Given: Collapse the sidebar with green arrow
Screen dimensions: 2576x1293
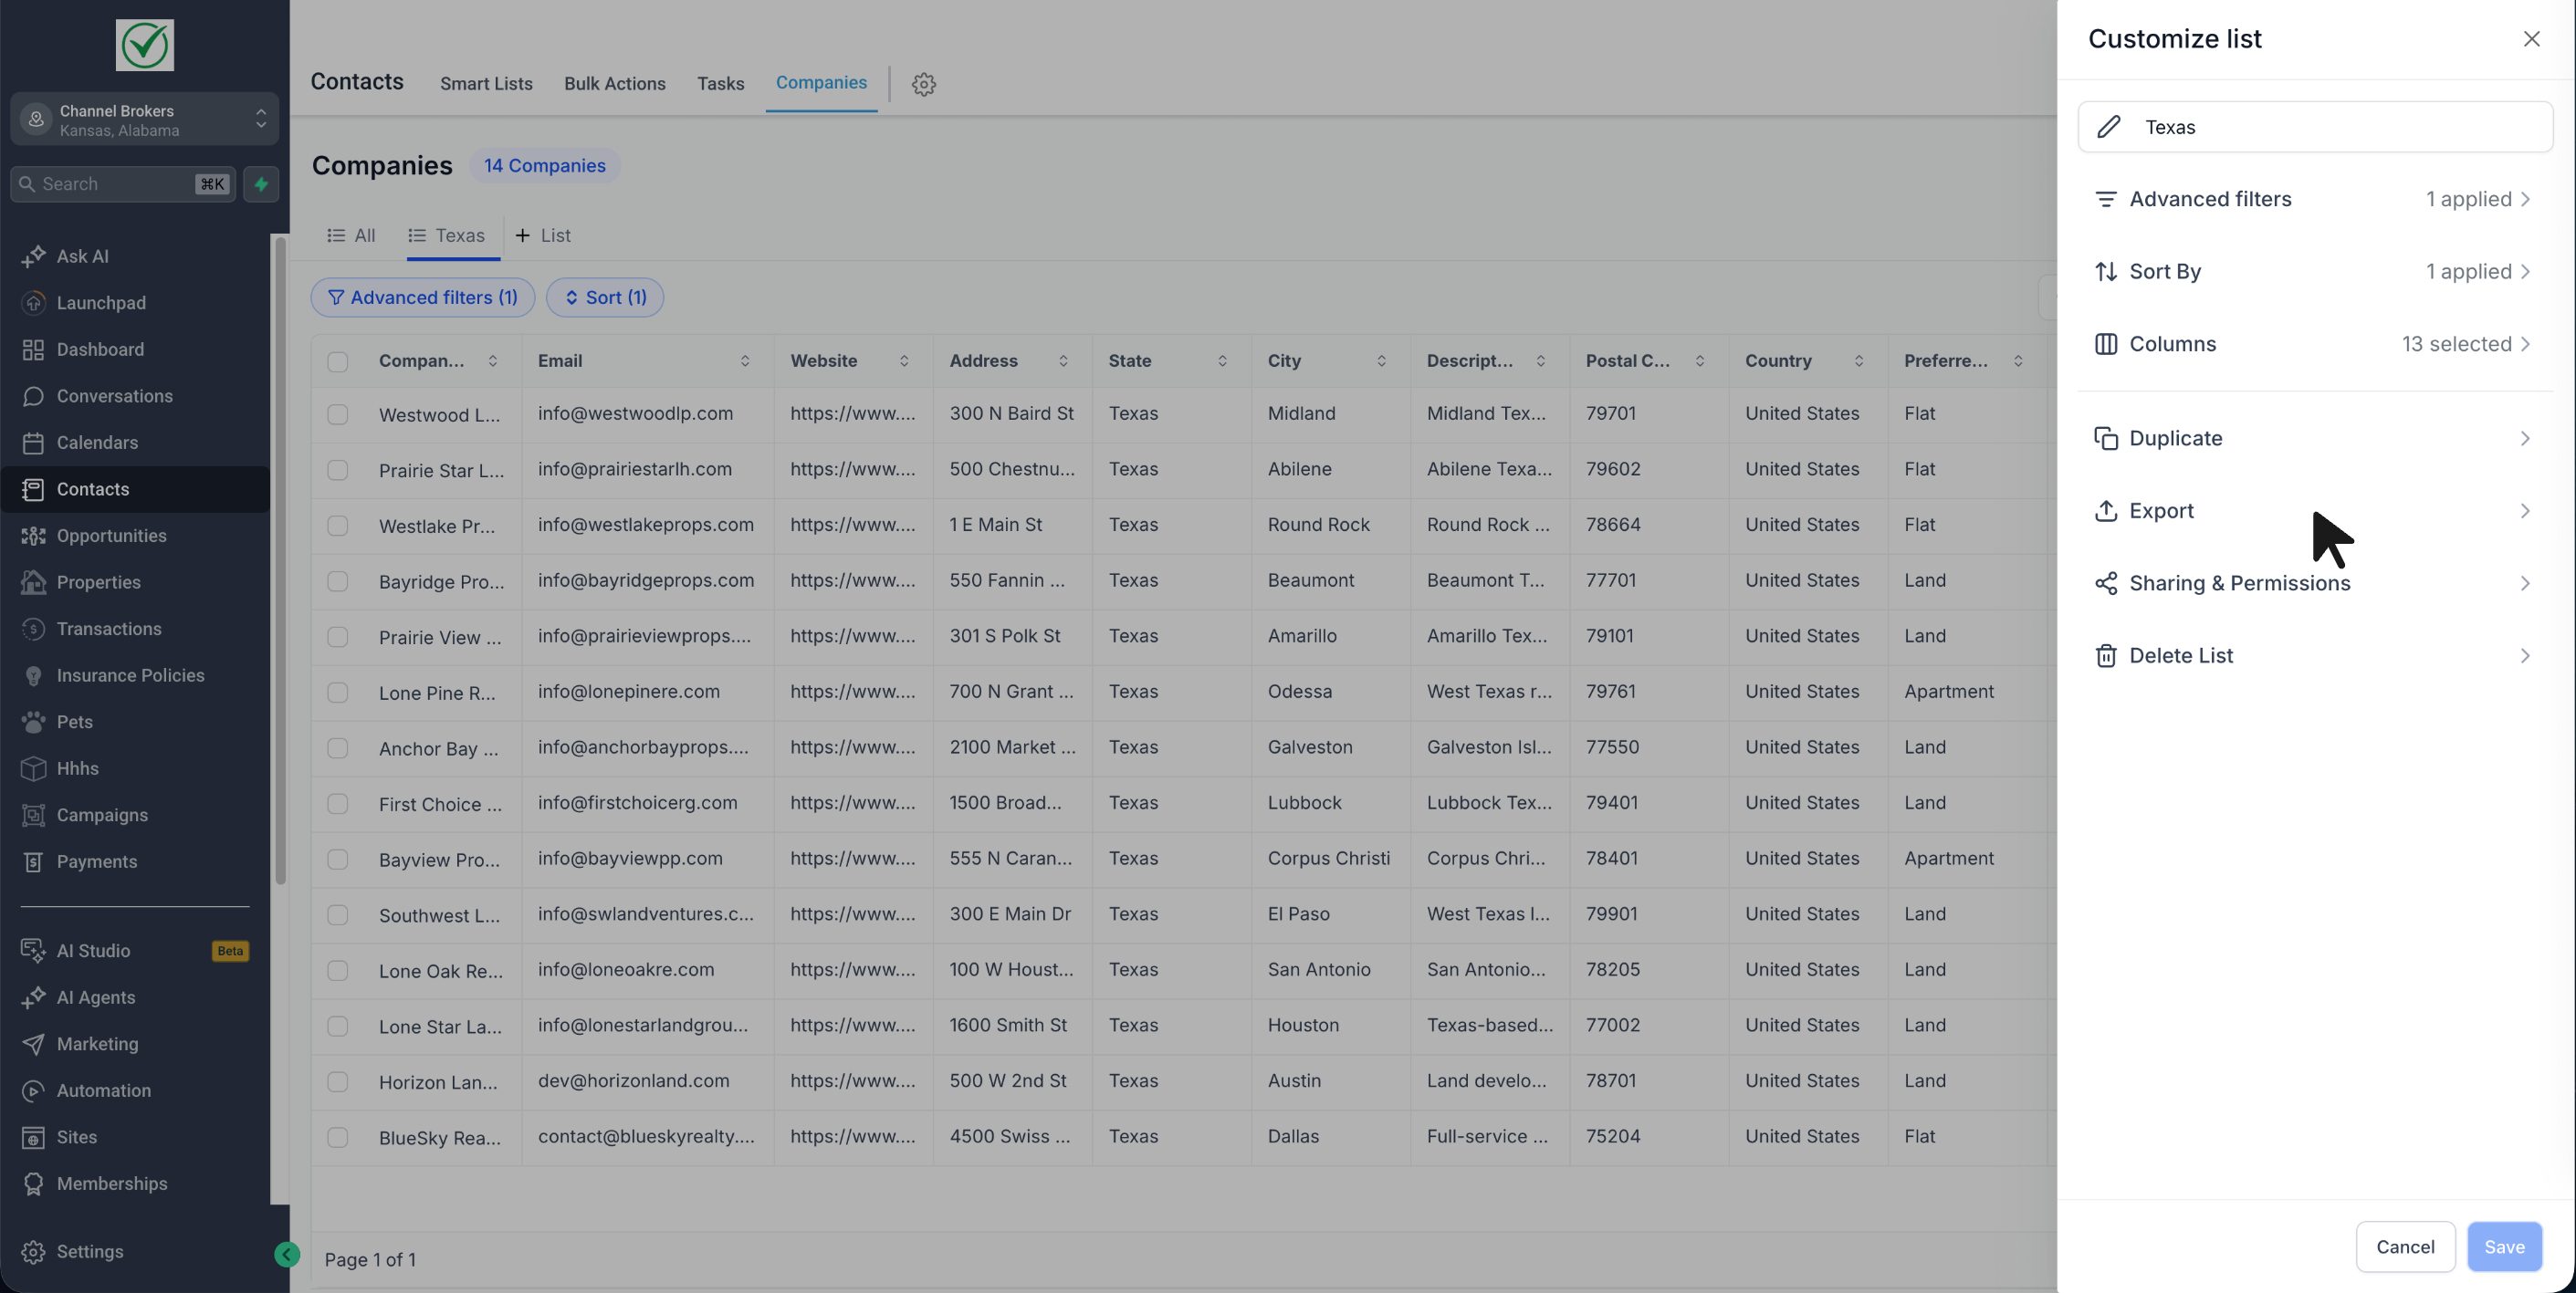Looking at the screenshot, I should [287, 1254].
